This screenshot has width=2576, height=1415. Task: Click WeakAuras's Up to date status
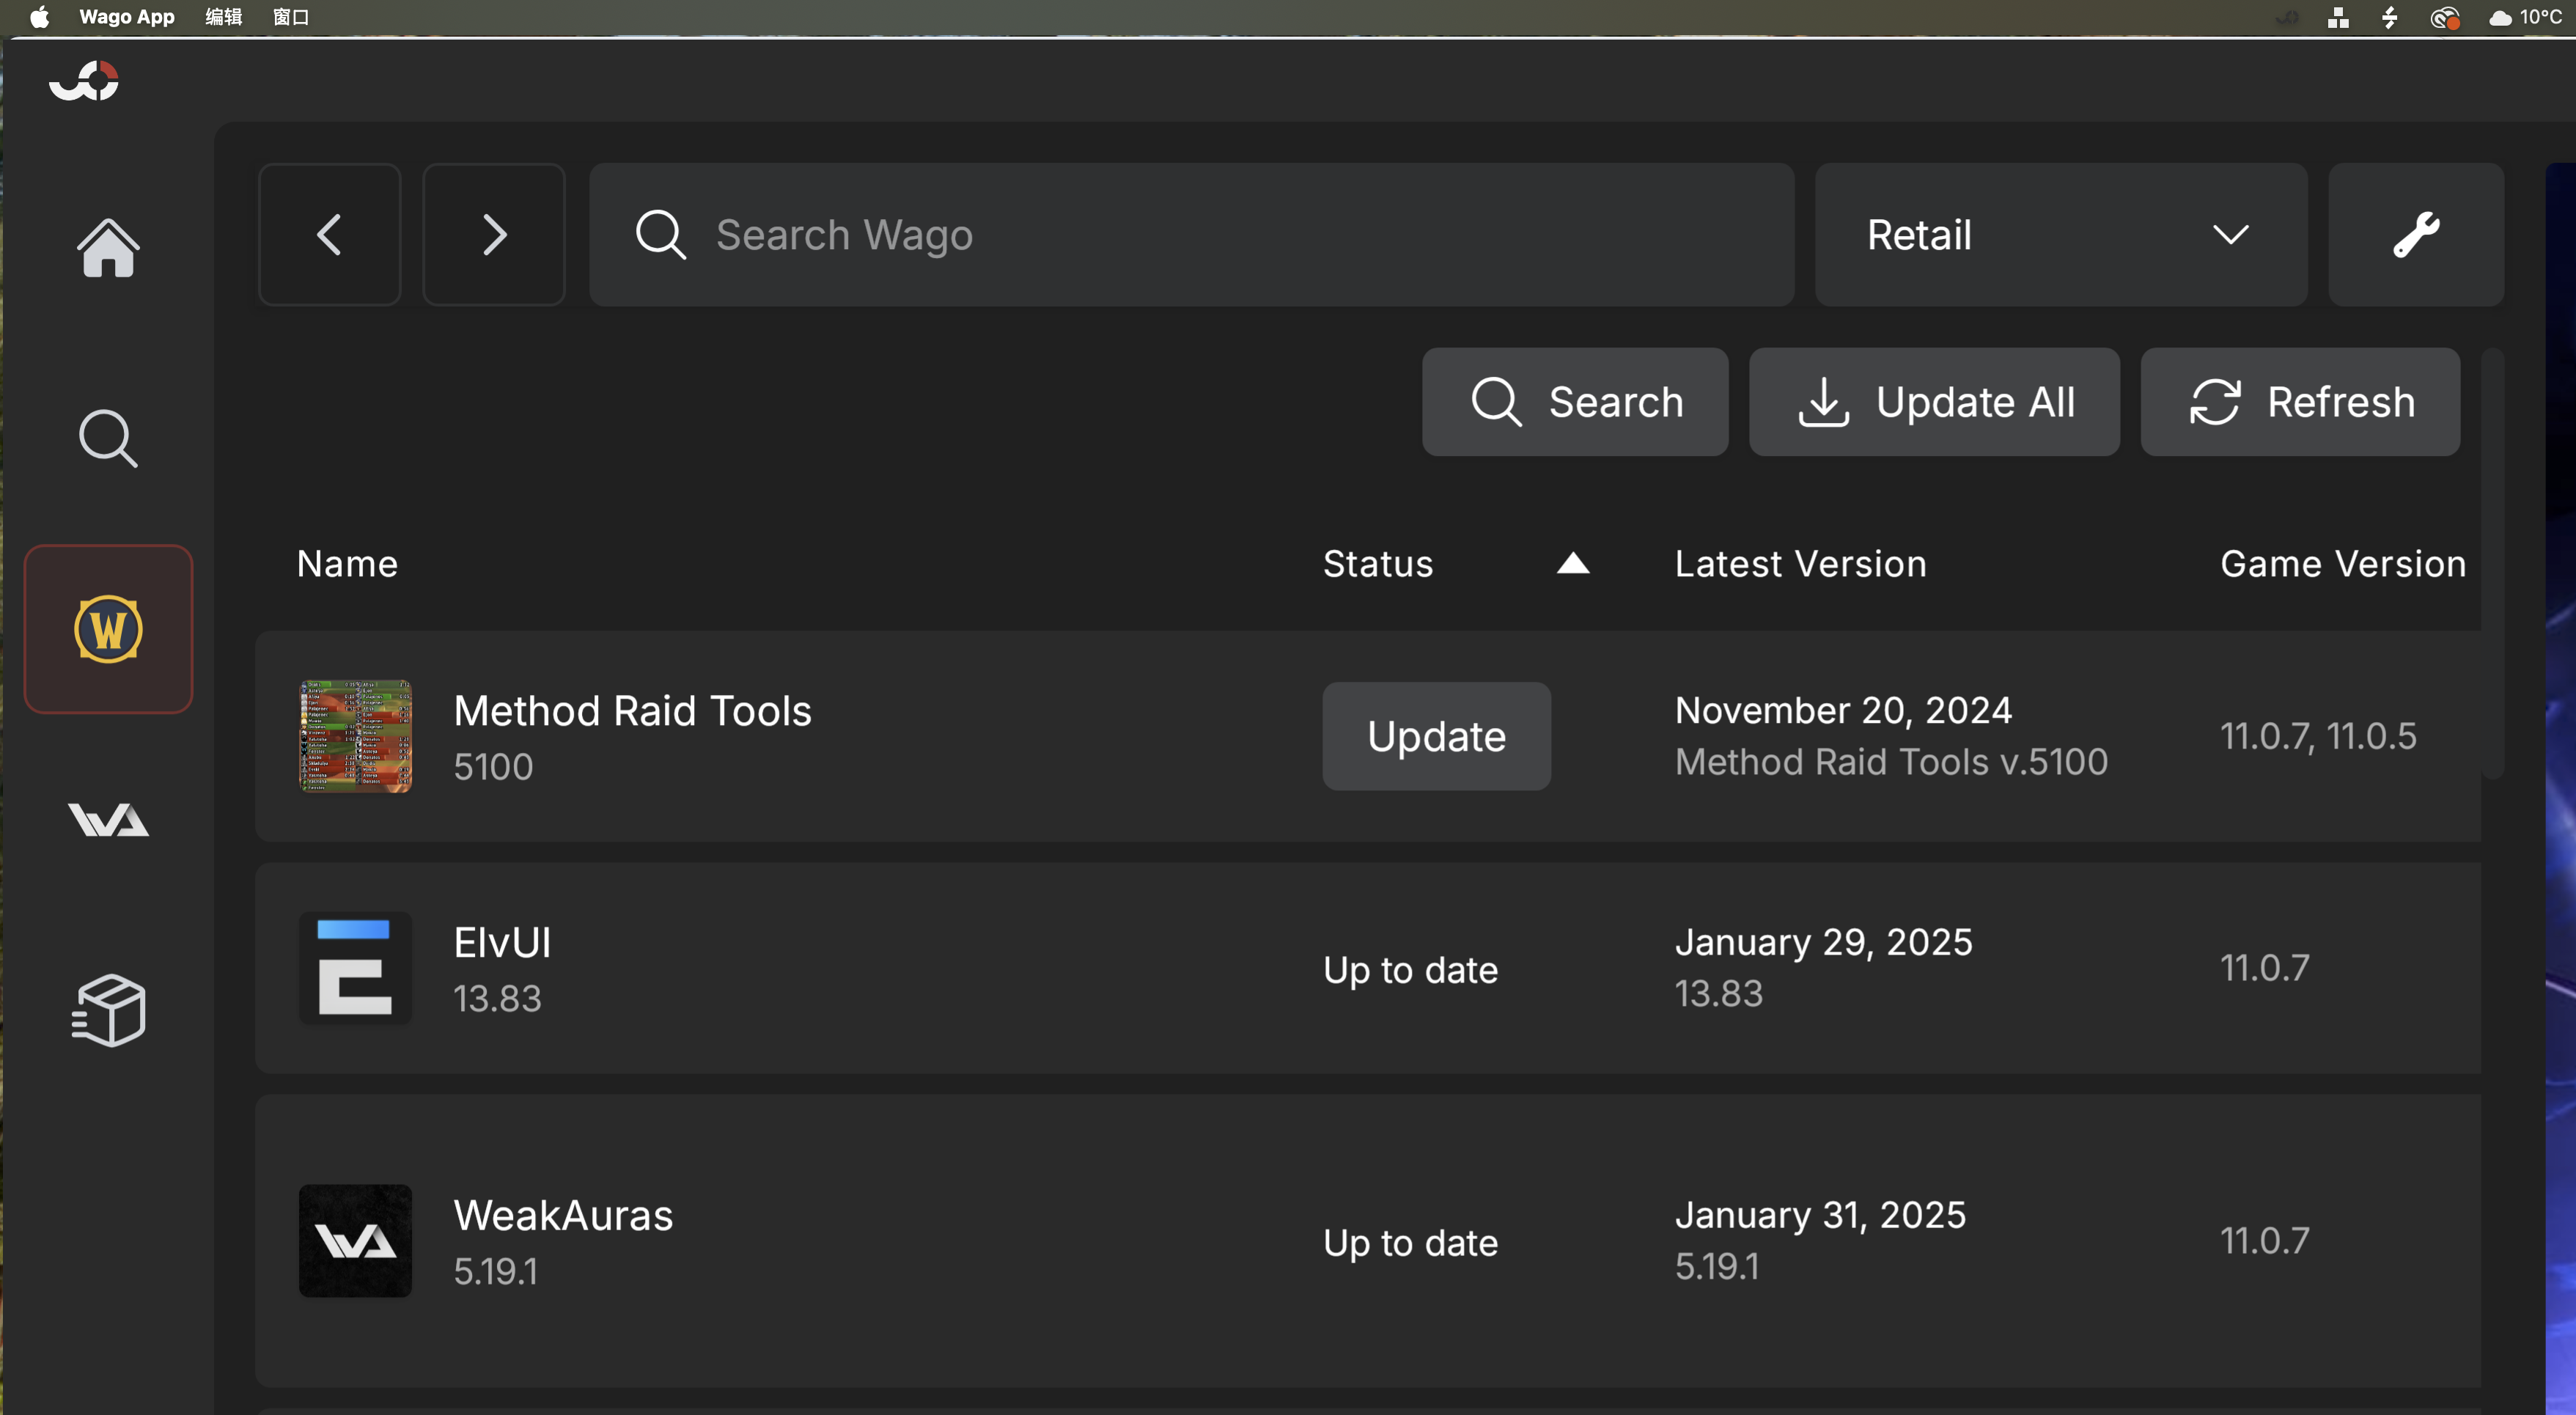coord(1410,1243)
